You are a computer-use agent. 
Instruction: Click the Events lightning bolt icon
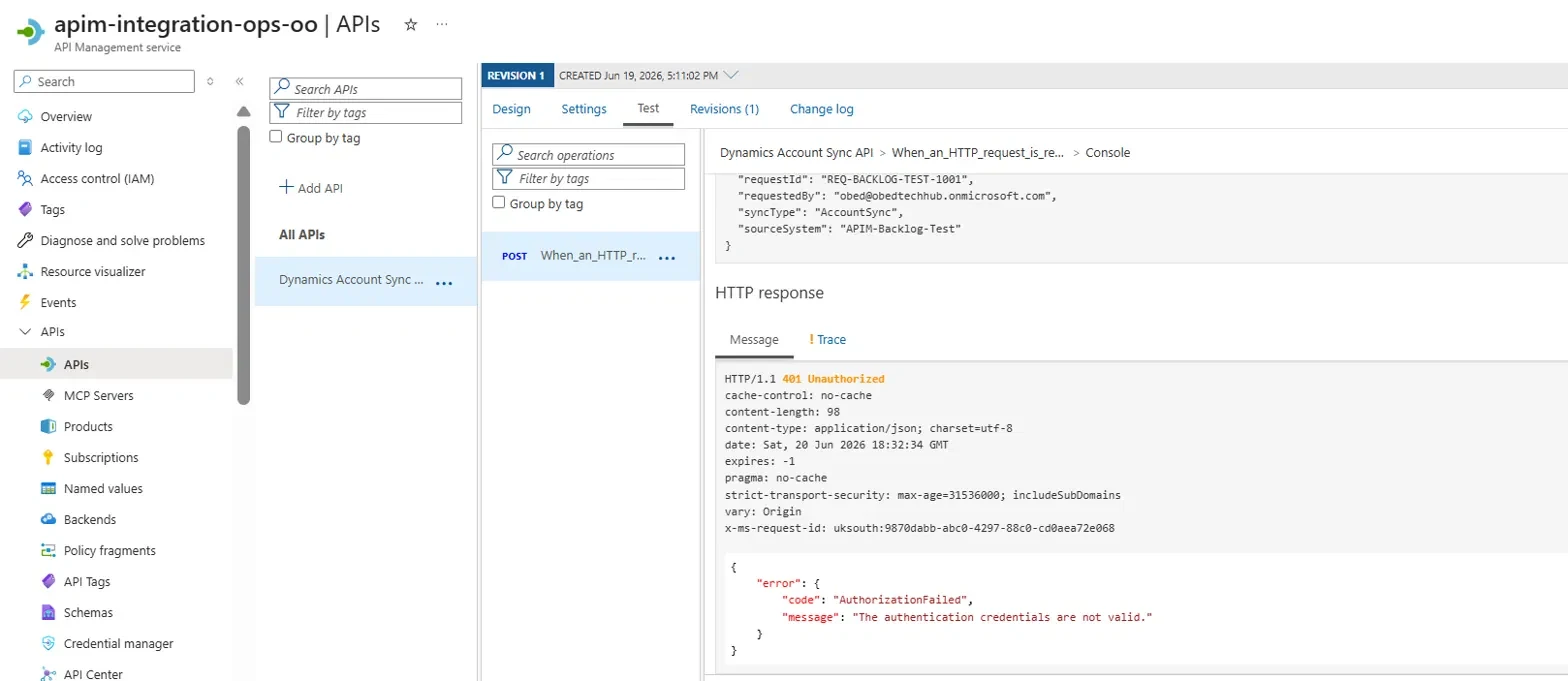(26, 303)
